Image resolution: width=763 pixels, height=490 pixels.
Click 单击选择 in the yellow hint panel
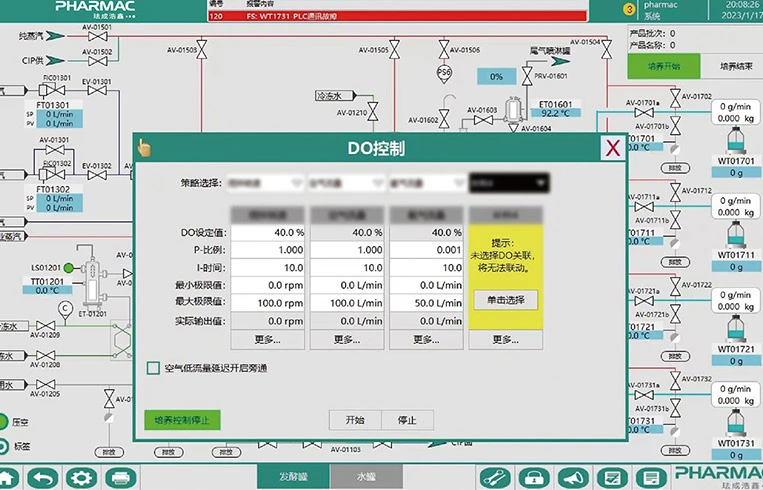coord(506,300)
